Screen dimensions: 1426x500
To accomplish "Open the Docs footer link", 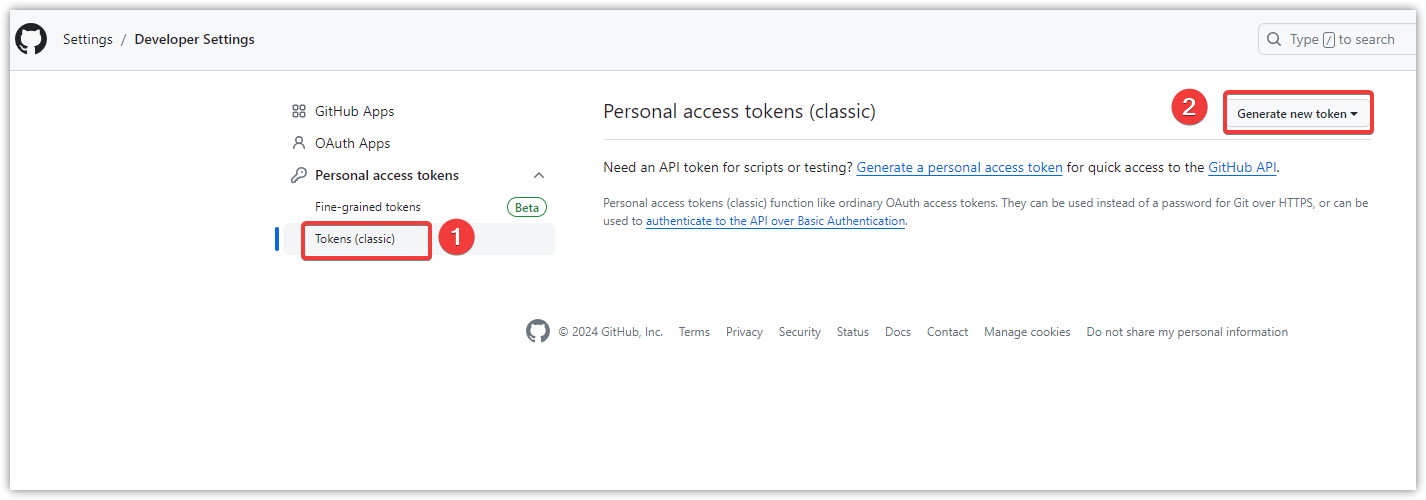I will (898, 332).
